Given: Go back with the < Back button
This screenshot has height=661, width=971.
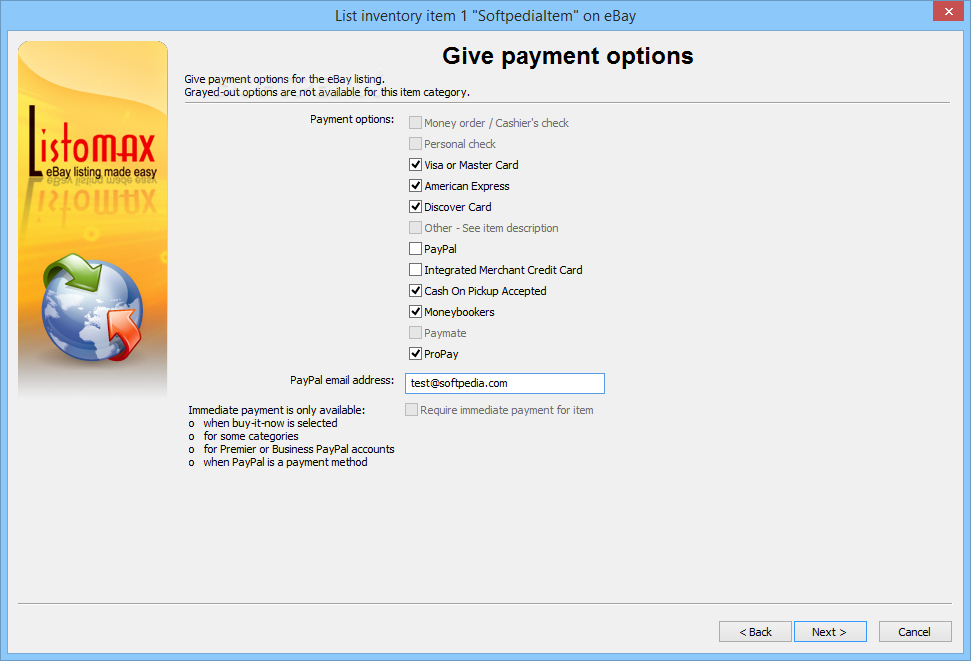Looking at the screenshot, I should point(755,632).
